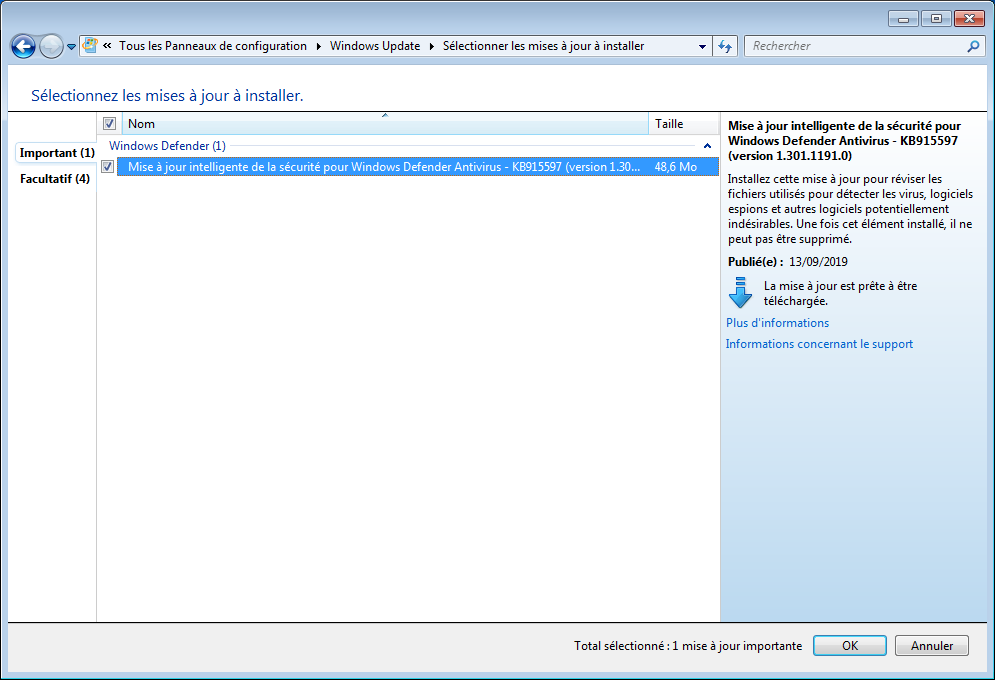Uncheck the KB915597 Defender update checkbox

click(x=108, y=167)
